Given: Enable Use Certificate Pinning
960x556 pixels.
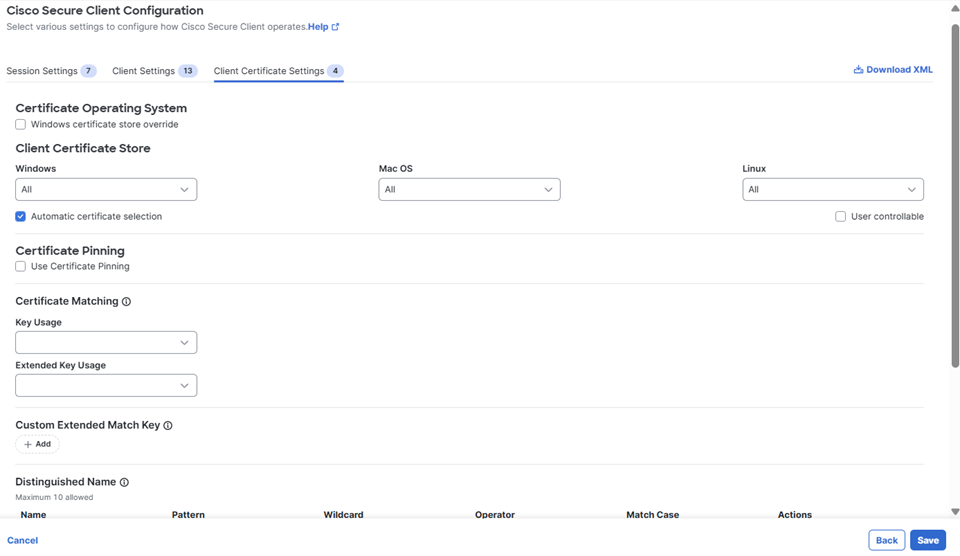Looking at the screenshot, I should [21, 266].
